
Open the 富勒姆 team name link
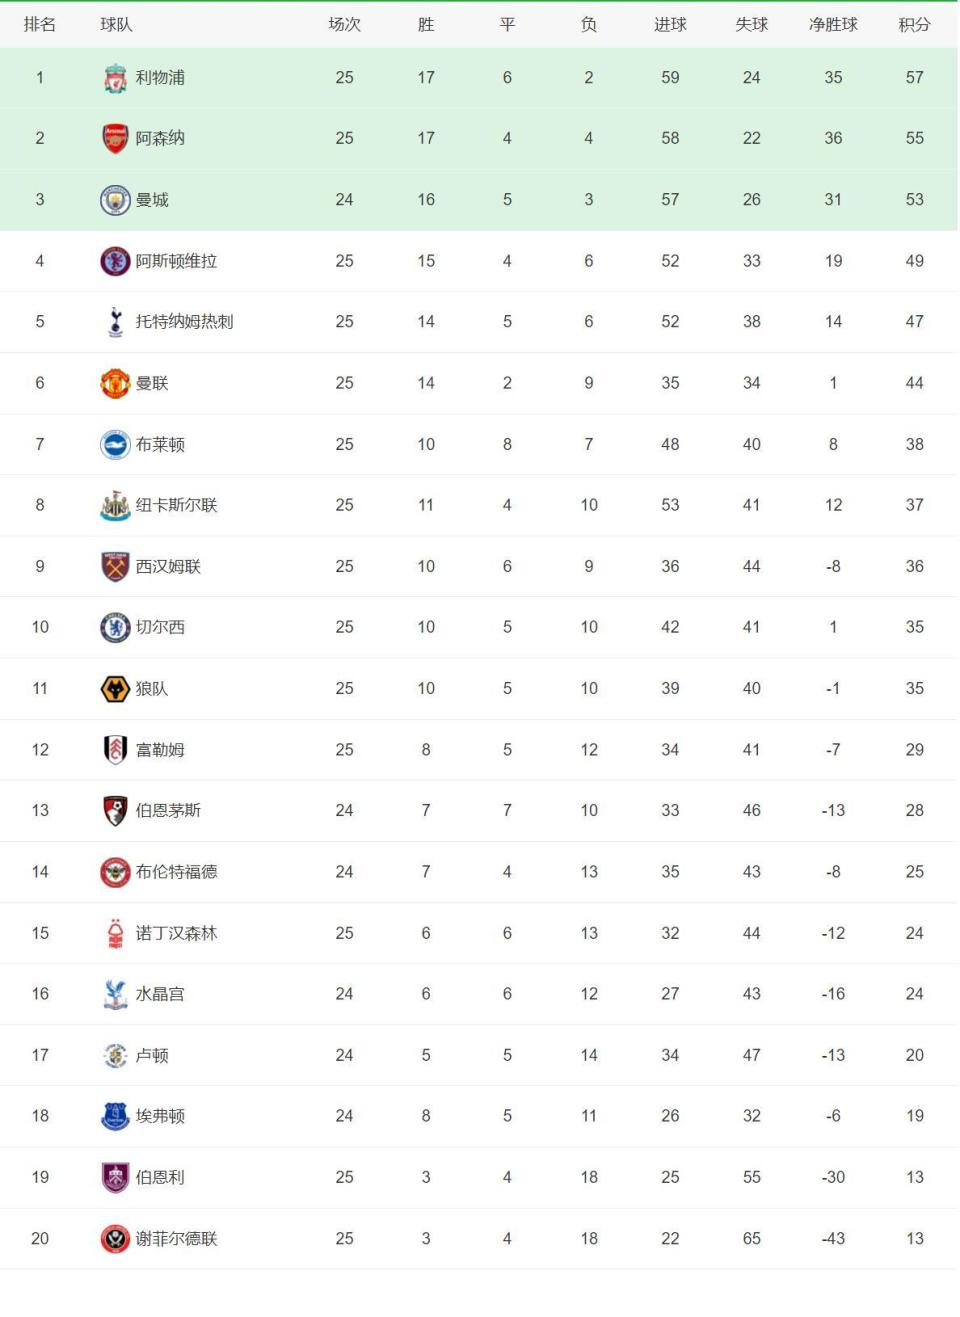click(x=160, y=750)
